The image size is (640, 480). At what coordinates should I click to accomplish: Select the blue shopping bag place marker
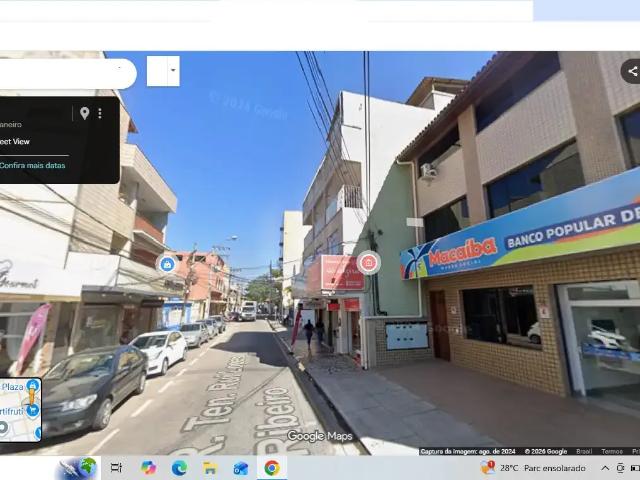pyautogui.click(x=167, y=264)
